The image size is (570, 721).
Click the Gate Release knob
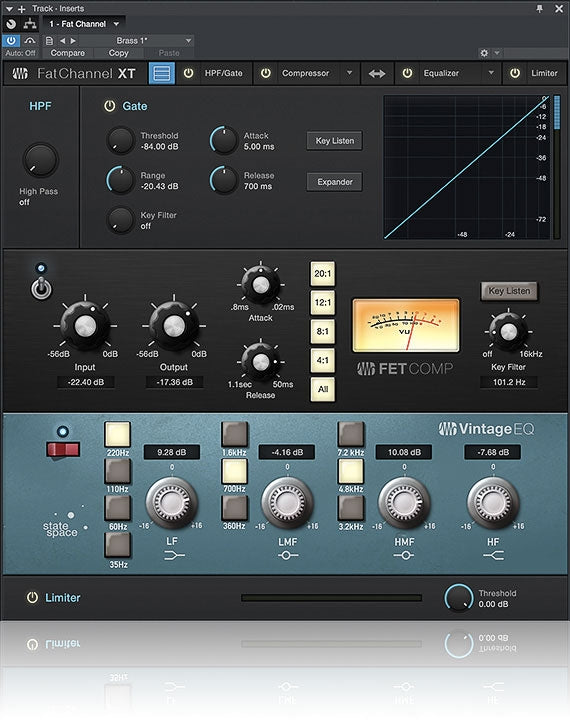(224, 180)
